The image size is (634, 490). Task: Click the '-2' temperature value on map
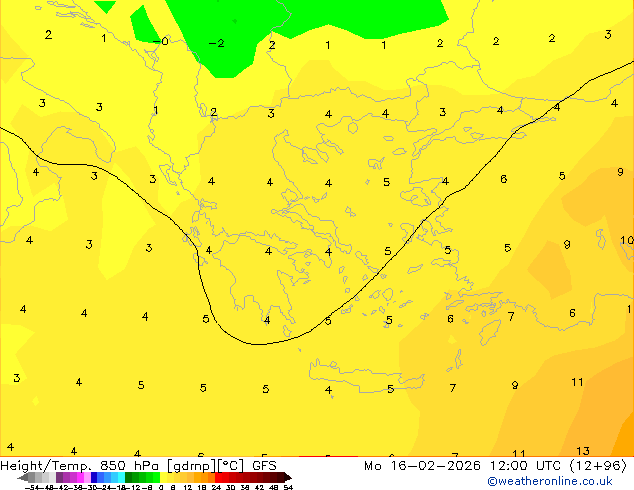click(216, 43)
